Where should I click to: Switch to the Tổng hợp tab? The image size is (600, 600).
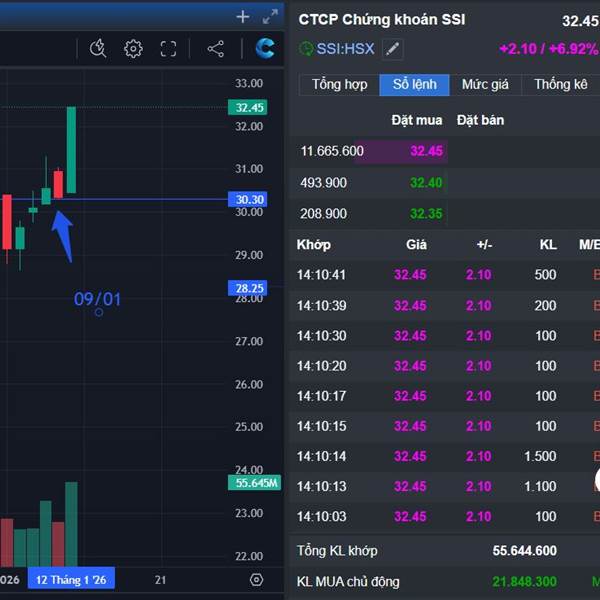[x=339, y=85]
